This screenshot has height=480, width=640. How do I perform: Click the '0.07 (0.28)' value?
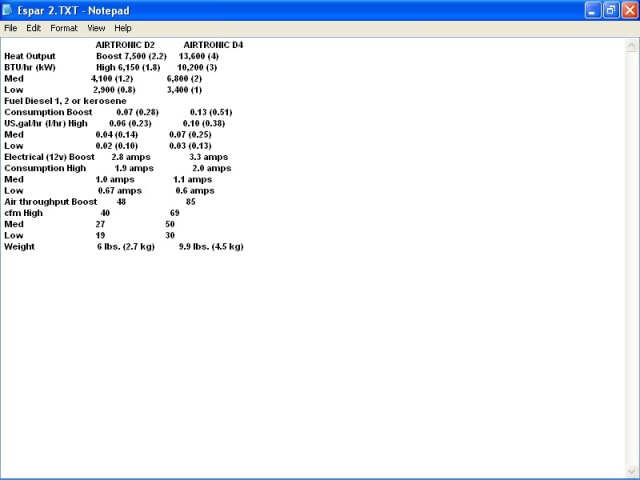tap(137, 112)
